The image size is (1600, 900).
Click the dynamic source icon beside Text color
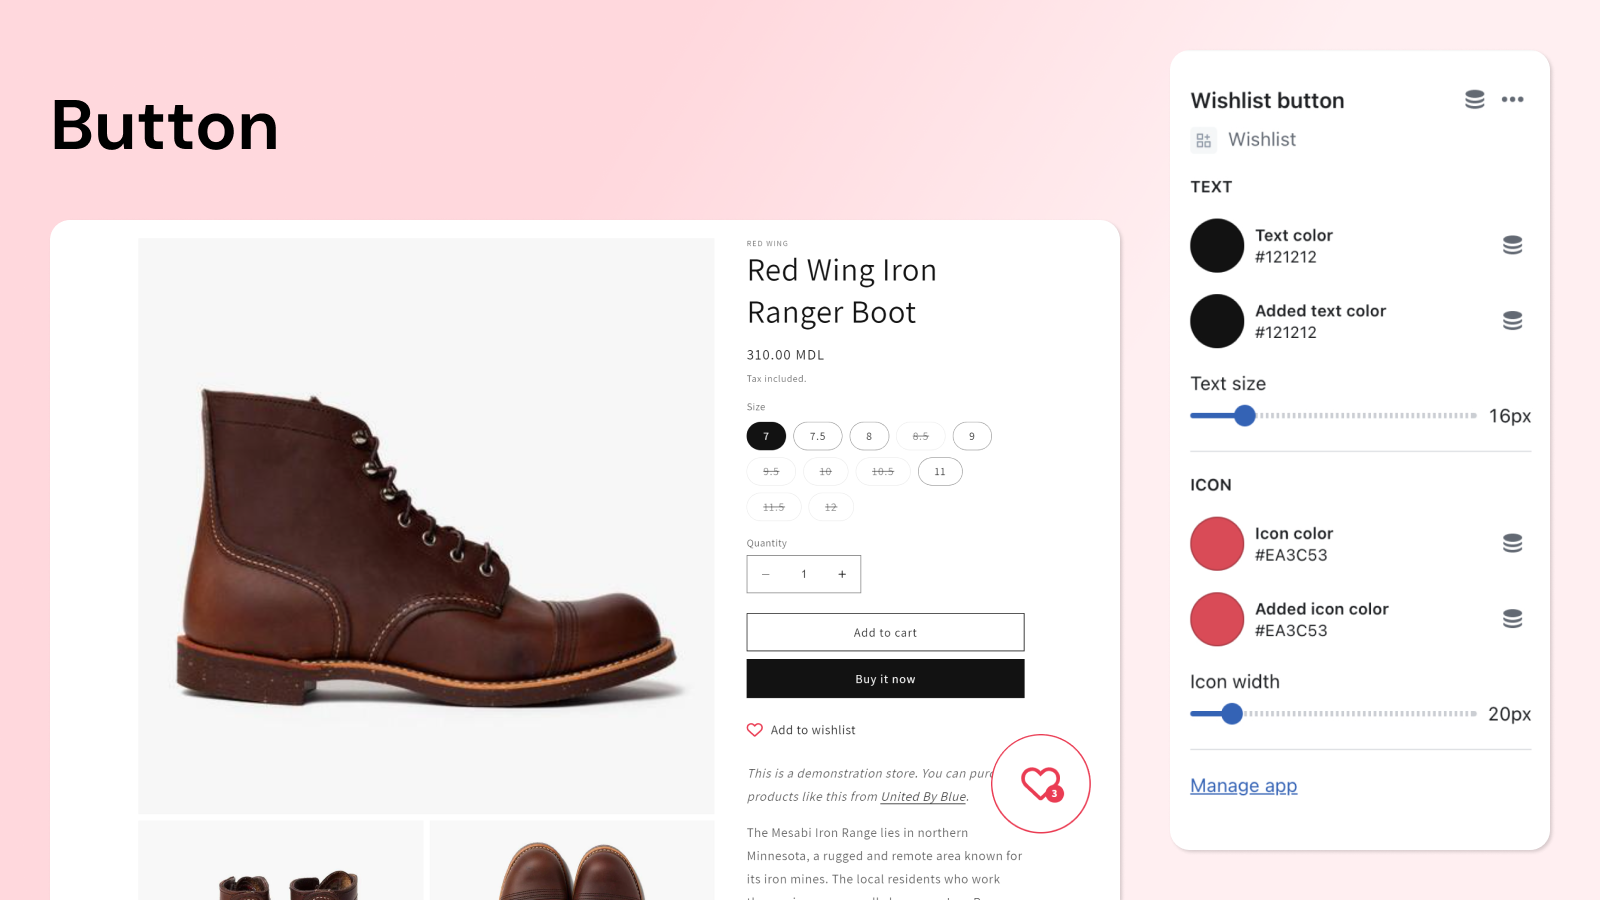[1512, 245]
